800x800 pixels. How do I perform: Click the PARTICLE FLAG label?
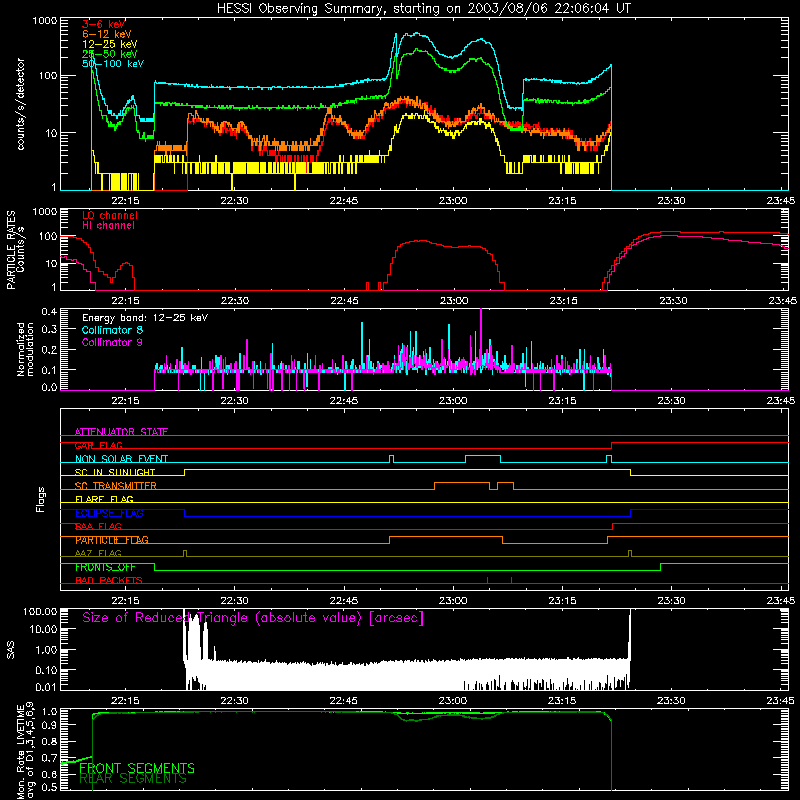[112, 540]
